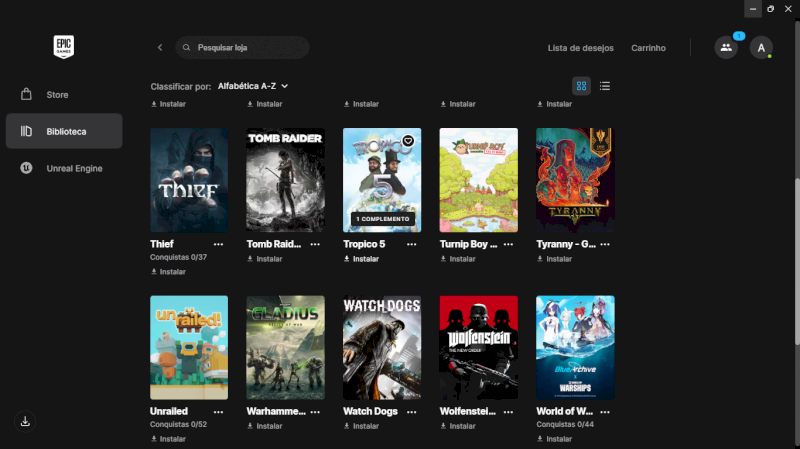
Task: Open Warhammer Gladius game cover
Action: [285, 347]
